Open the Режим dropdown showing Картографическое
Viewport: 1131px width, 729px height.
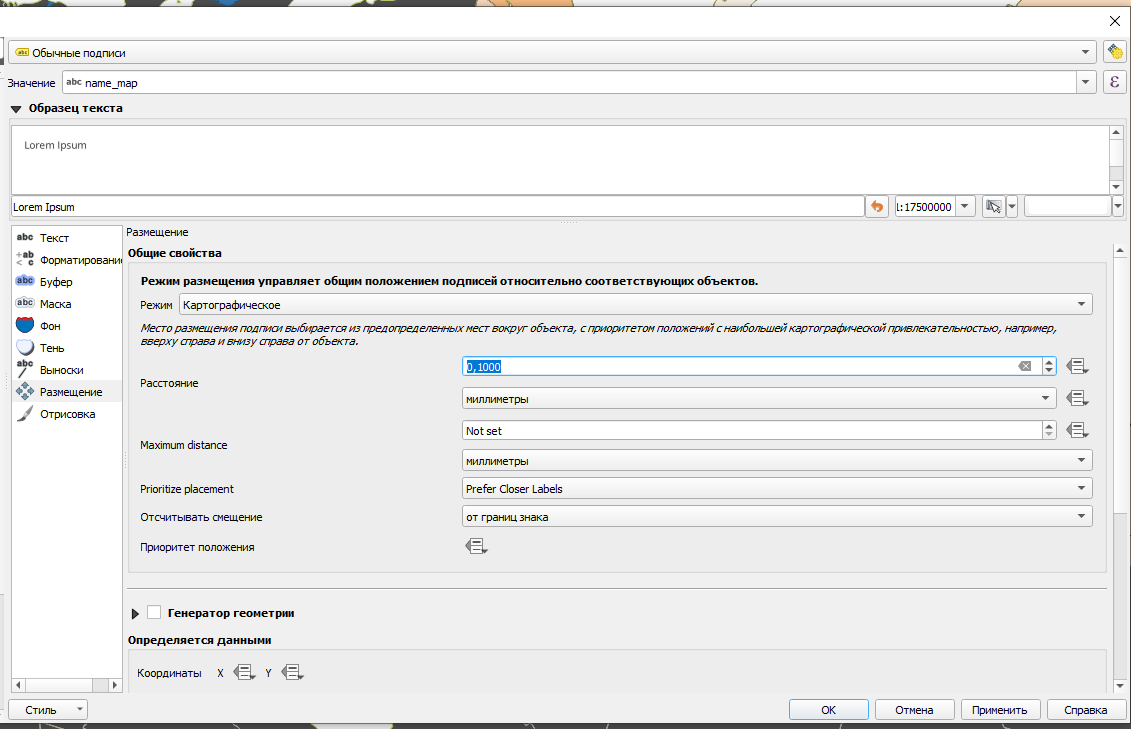click(635, 304)
